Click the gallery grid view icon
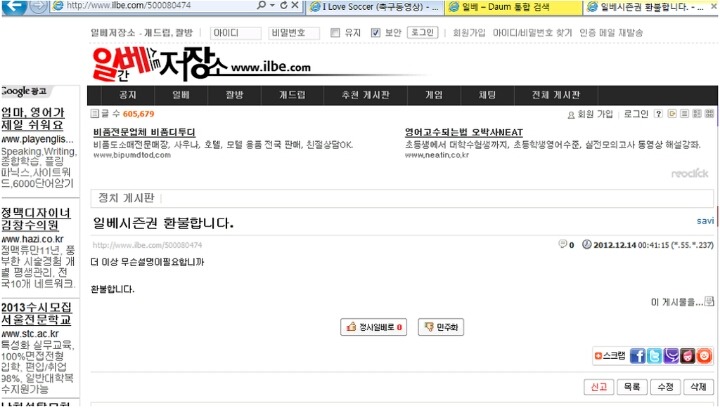 pyautogui.click(x=709, y=113)
